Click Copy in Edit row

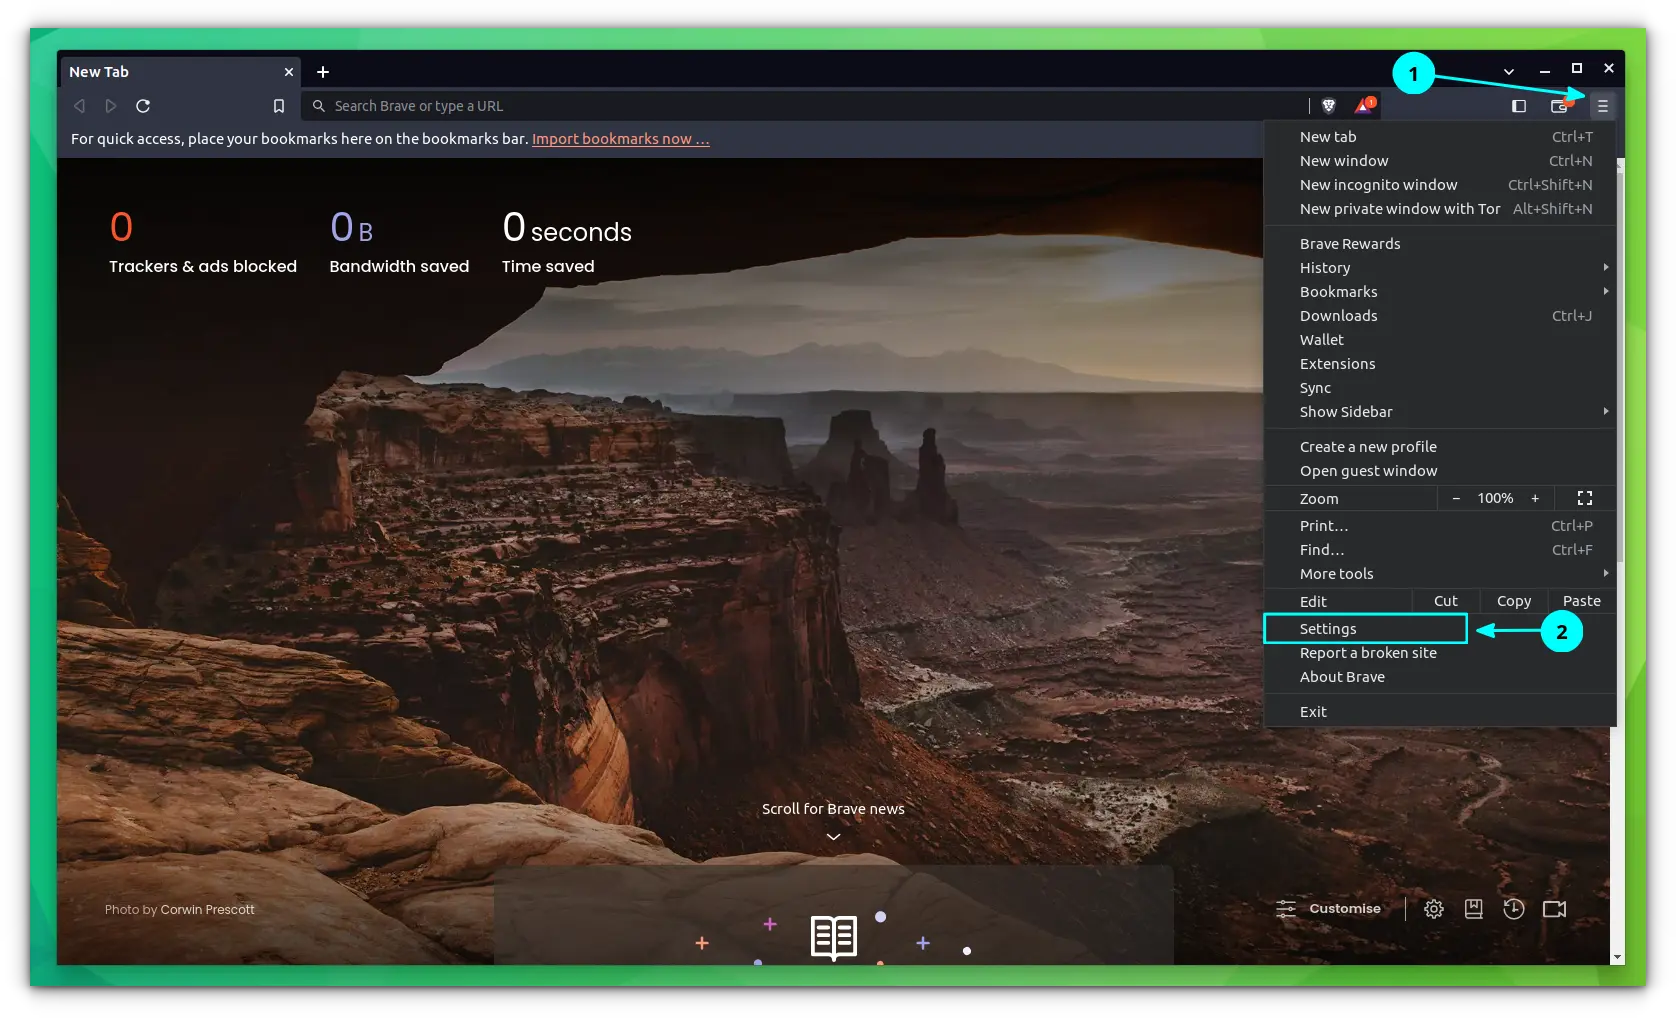(1514, 601)
